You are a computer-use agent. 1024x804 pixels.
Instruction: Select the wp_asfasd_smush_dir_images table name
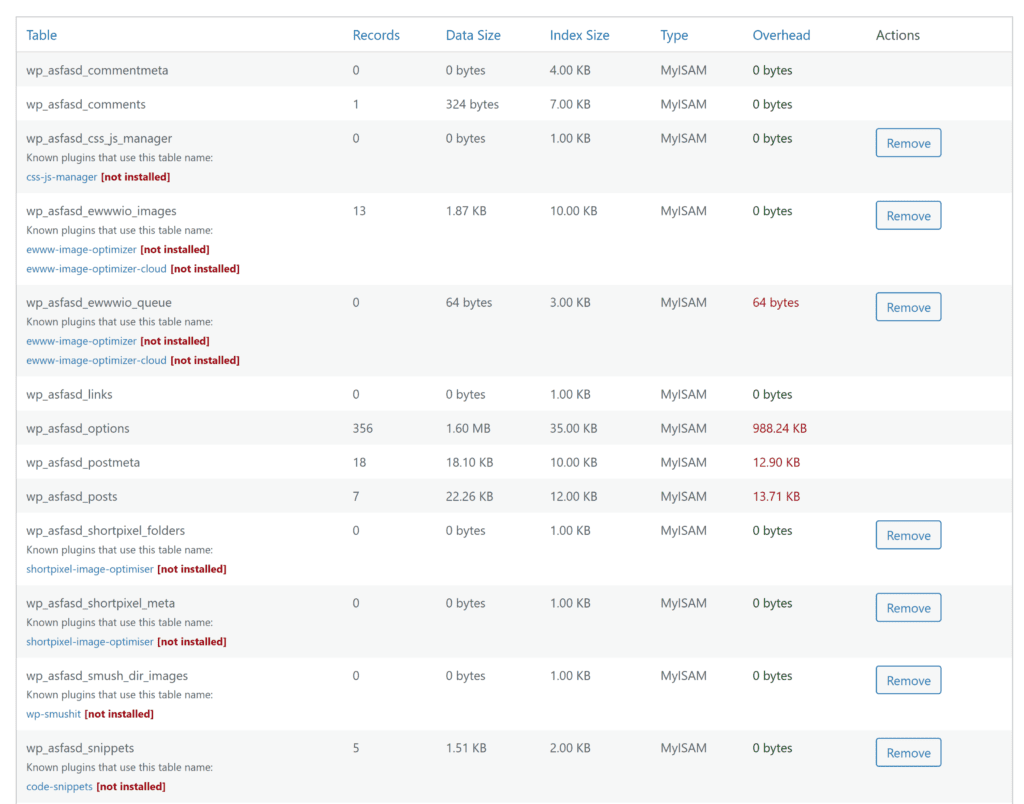click(107, 675)
